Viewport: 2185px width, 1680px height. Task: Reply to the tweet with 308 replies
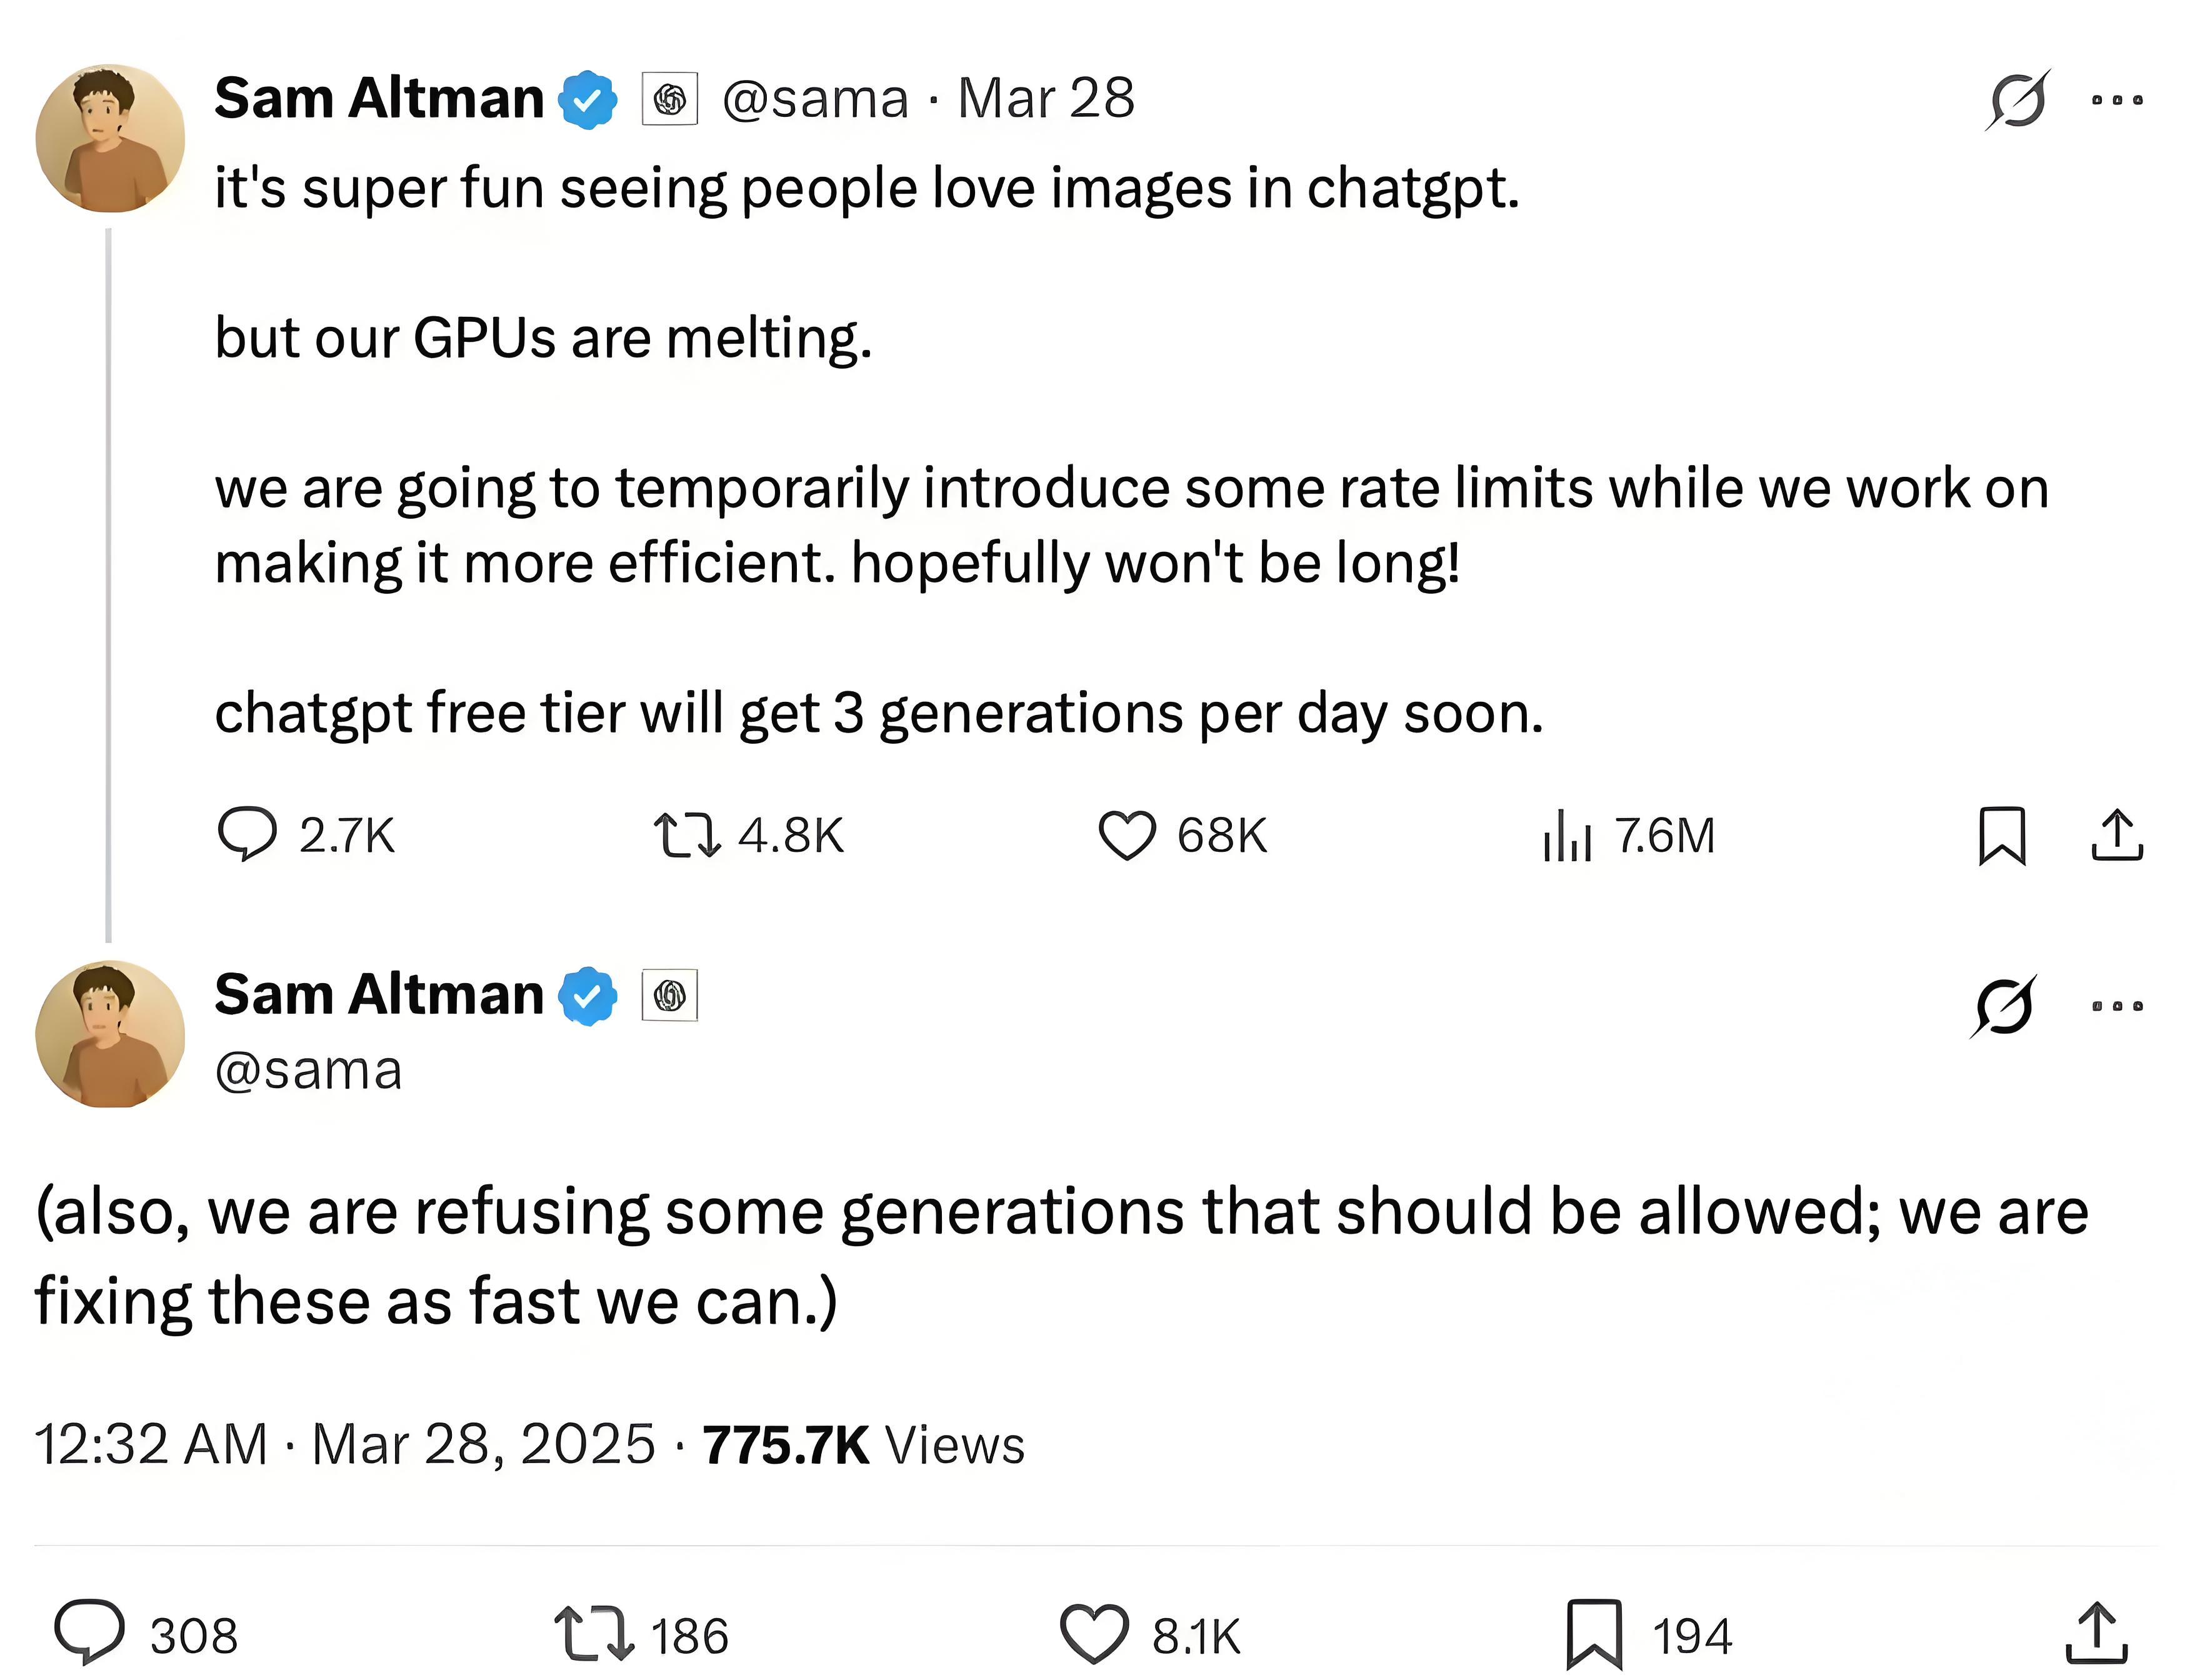point(90,1634)
